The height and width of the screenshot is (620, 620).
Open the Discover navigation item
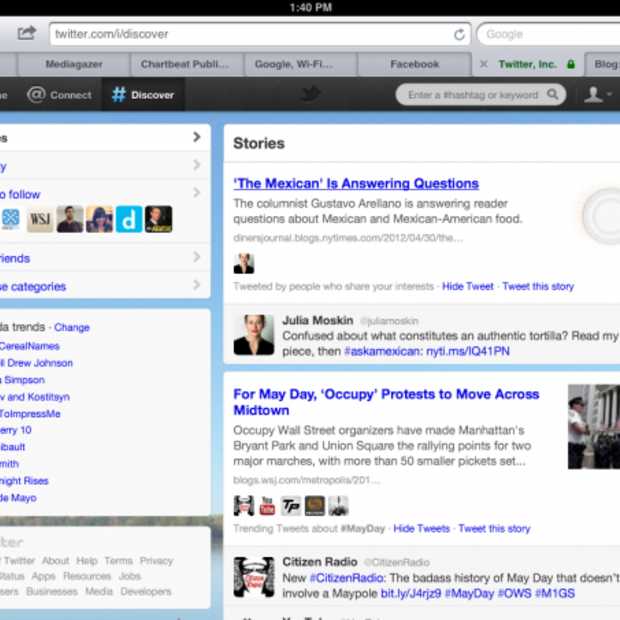[x=143, y=95]
